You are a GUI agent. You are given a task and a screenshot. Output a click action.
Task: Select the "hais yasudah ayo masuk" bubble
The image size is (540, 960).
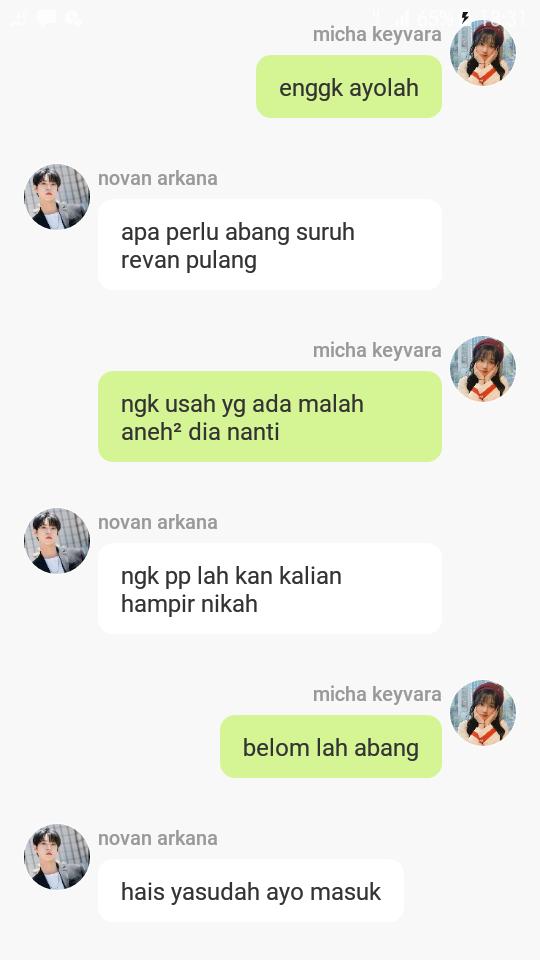coord(251,891)
